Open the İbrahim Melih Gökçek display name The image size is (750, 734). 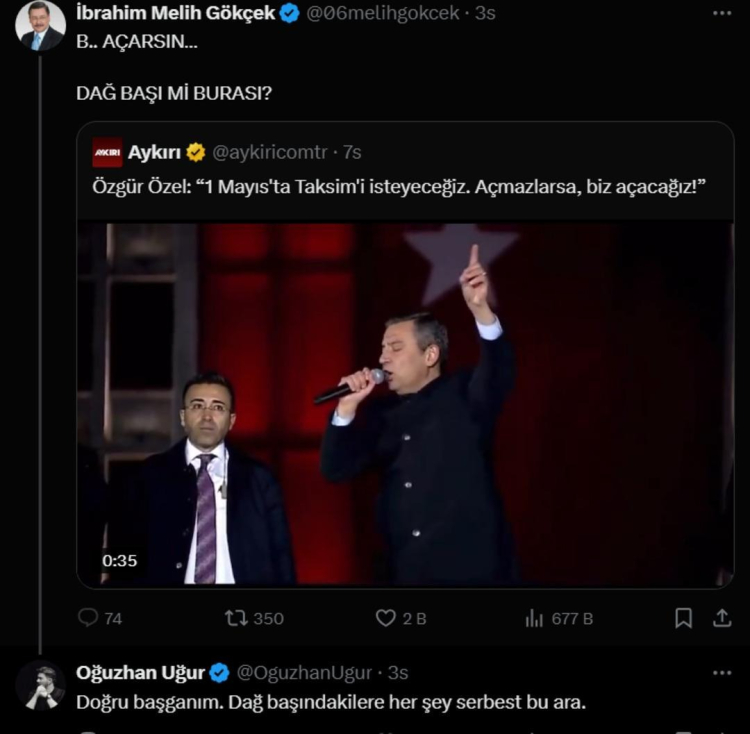pos(175,13)
